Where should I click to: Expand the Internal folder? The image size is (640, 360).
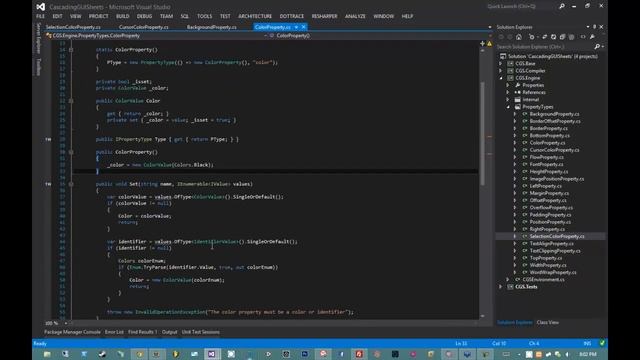508,100
